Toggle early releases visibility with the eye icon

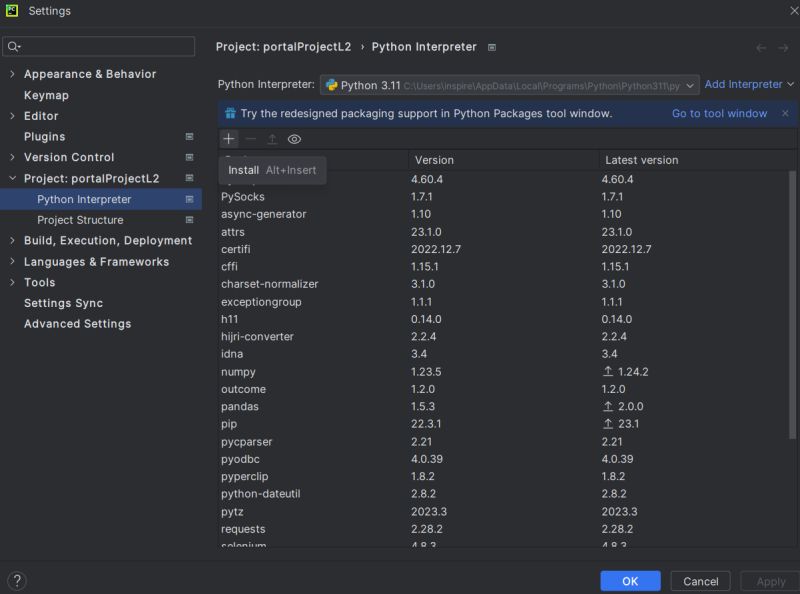(x=293, y=138)
